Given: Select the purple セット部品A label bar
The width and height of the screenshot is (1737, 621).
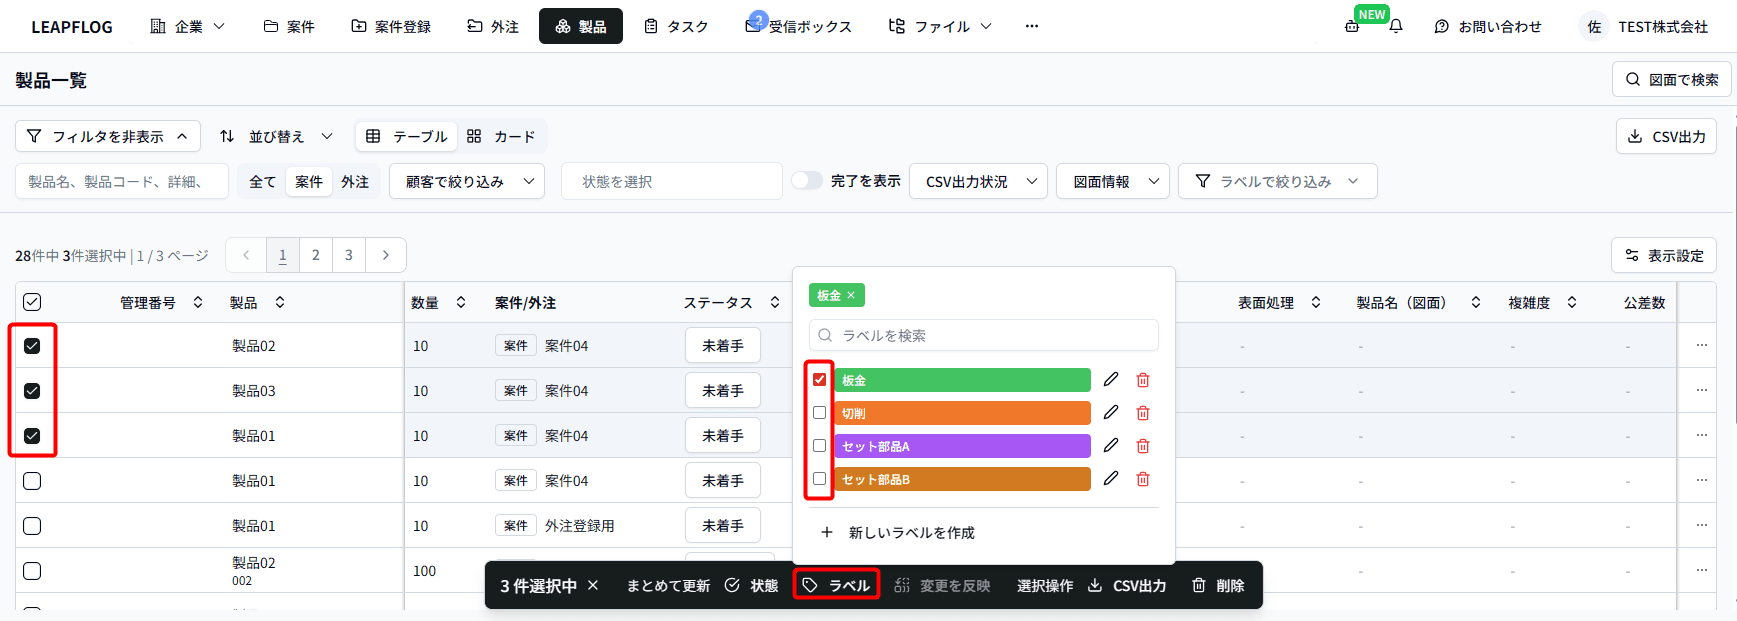Looking at the screenshot, I should (x=963, y=446).
